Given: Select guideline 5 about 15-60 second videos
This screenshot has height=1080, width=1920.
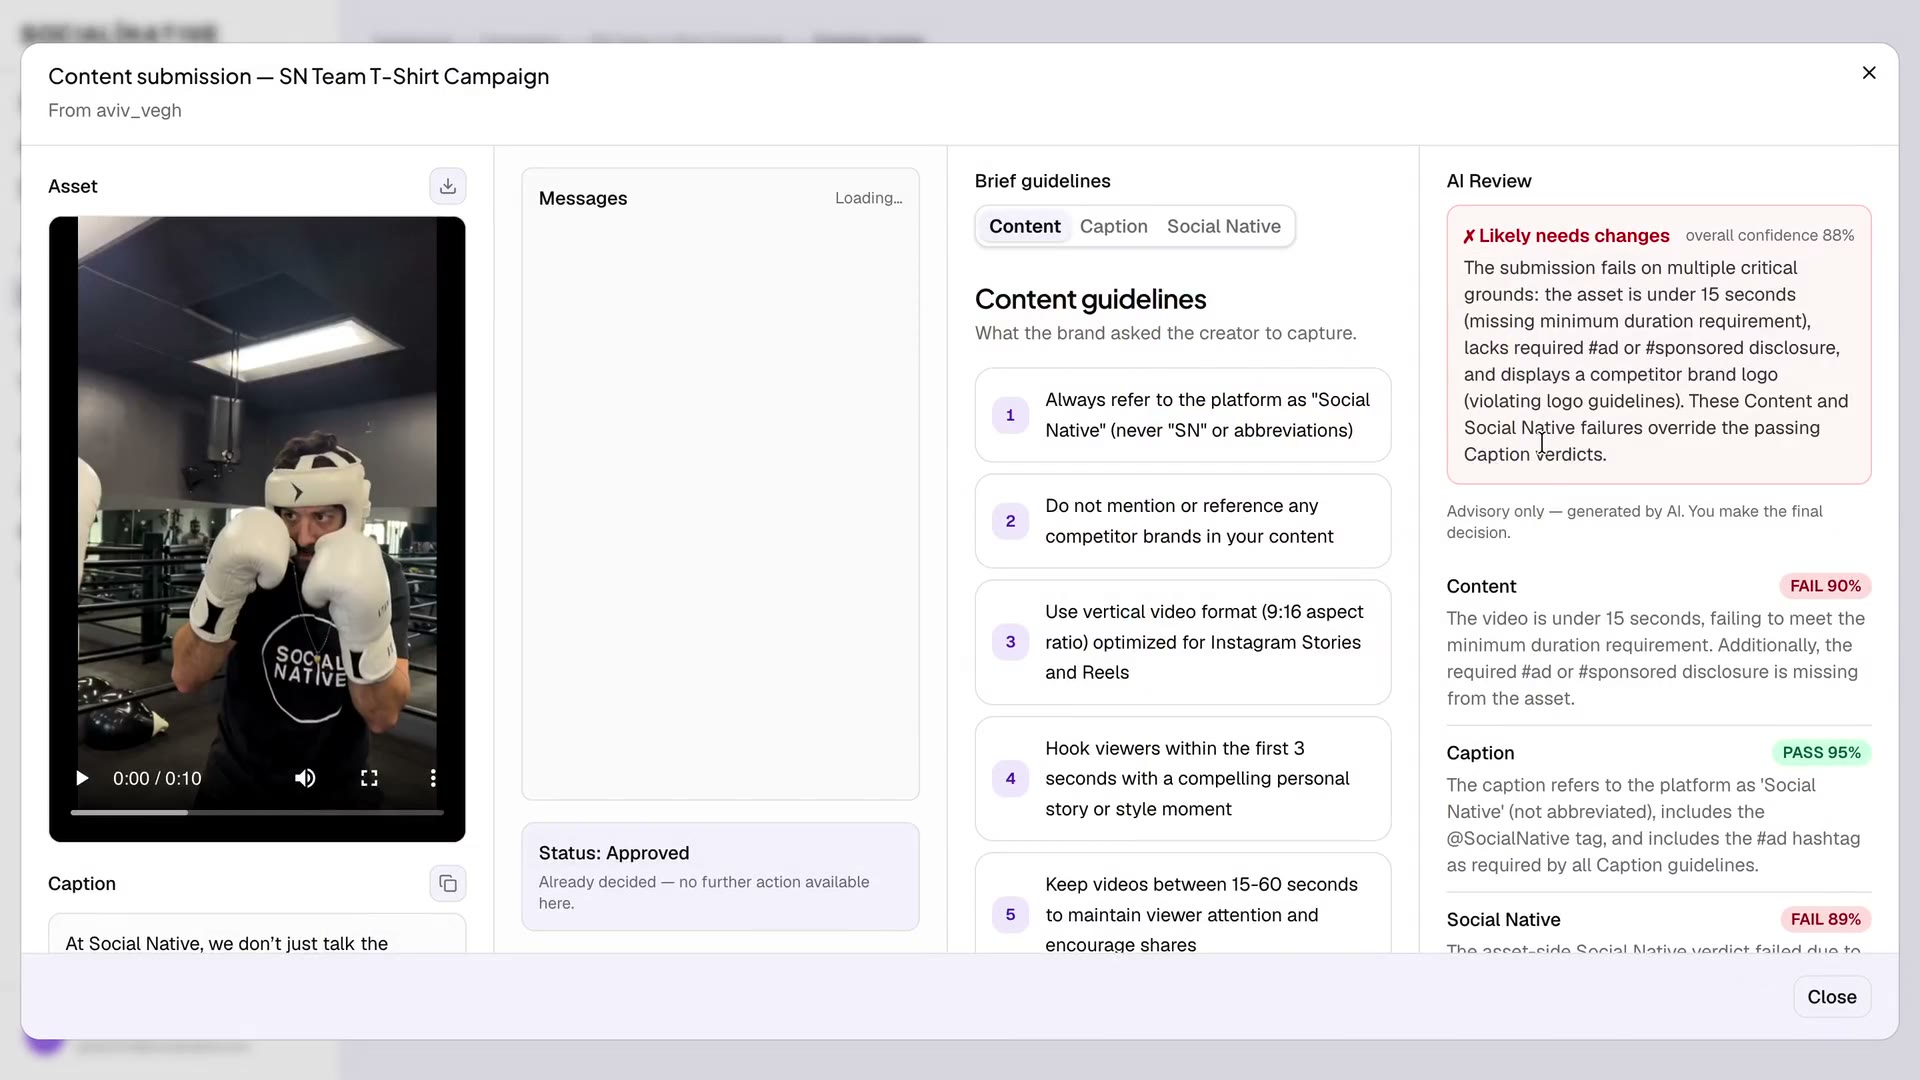Looking at the screenshot, I should [1182, 905].
